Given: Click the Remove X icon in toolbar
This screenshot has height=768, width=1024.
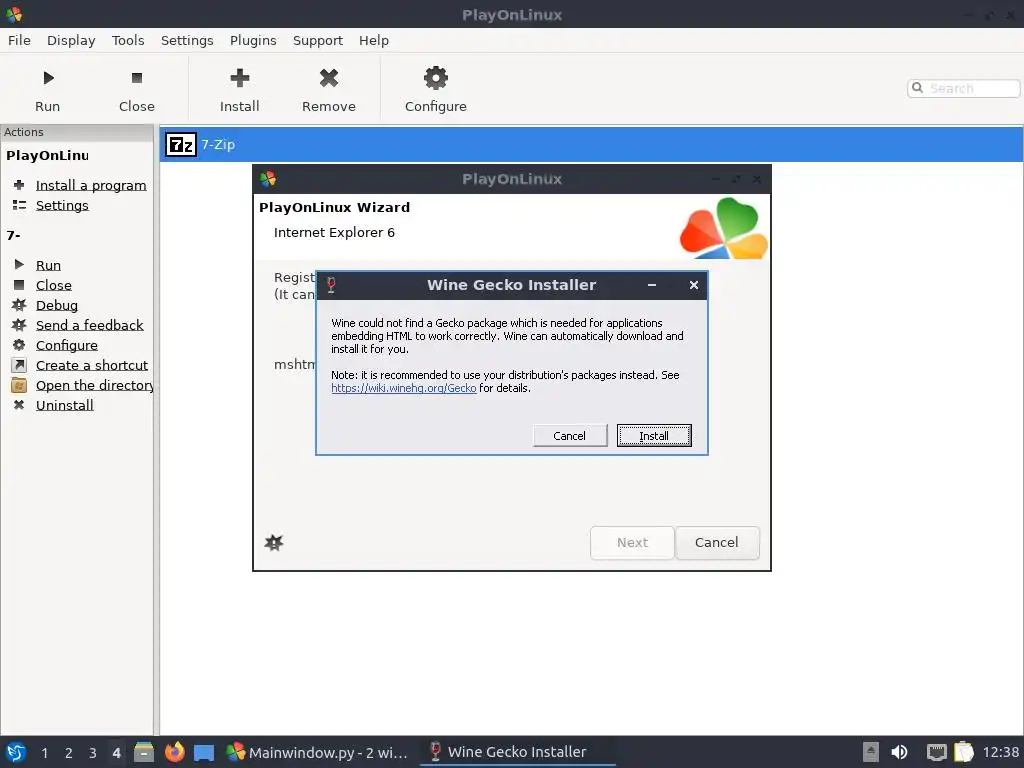Looking at the screenshot, I should [x=328, y=78].
